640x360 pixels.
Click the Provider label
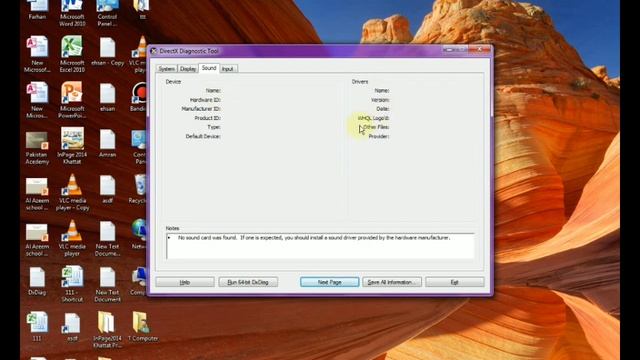pos(379,136)
